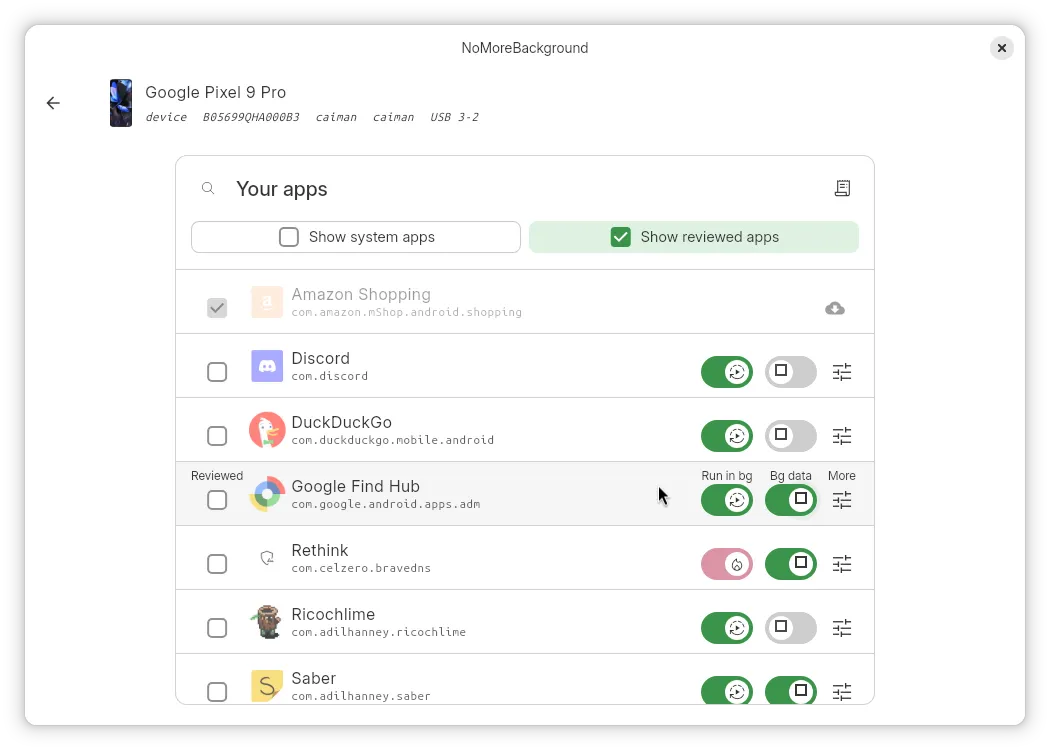Click package com.adilhanney.ricochlime
Image resolution: width=1050 pixels, height=750 pixels.
tap(378, 632)
